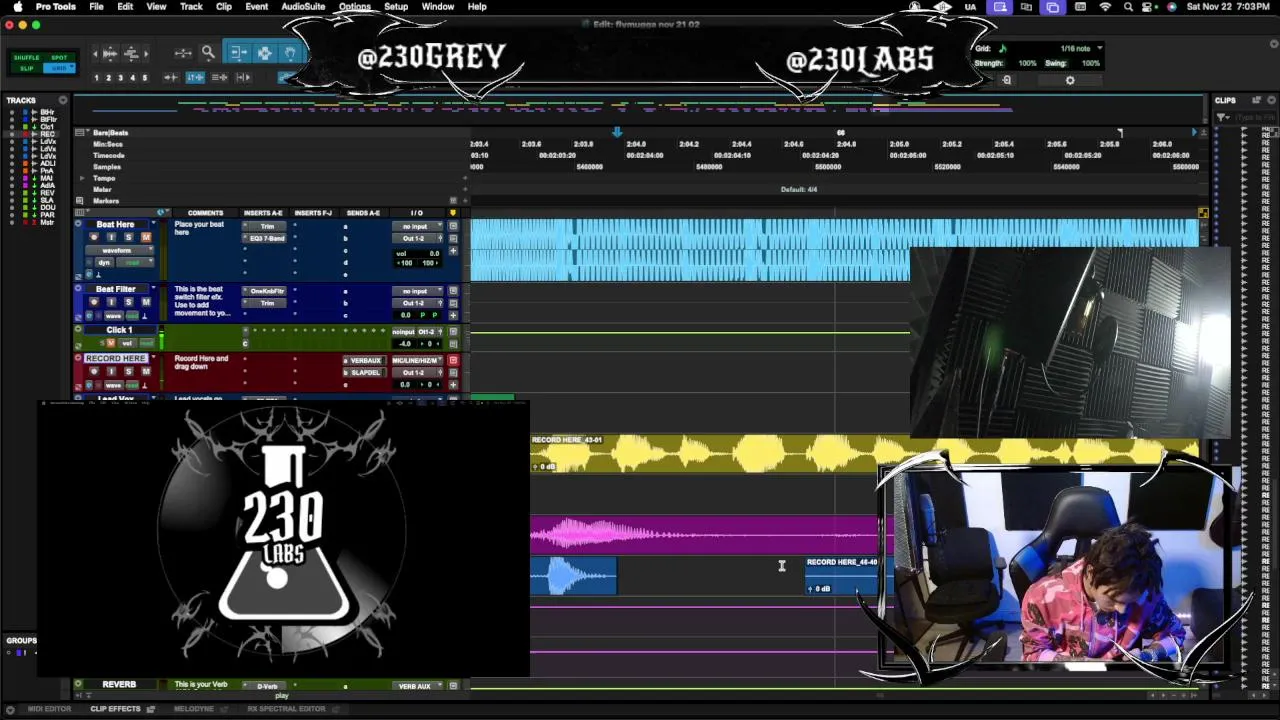Image resolution: width=1280 pixels, height=720 pixels.
Task: Expand the Tempo ruler
Action: pos(82,178)
